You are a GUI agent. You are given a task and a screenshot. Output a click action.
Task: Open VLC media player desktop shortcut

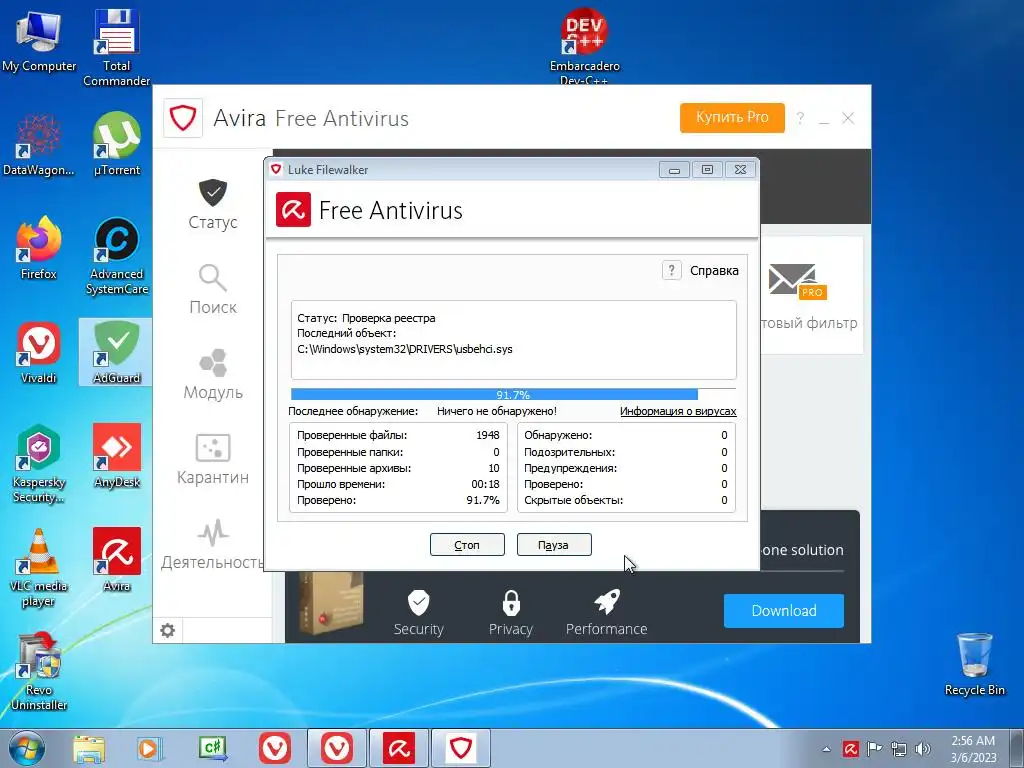(39, 568)
